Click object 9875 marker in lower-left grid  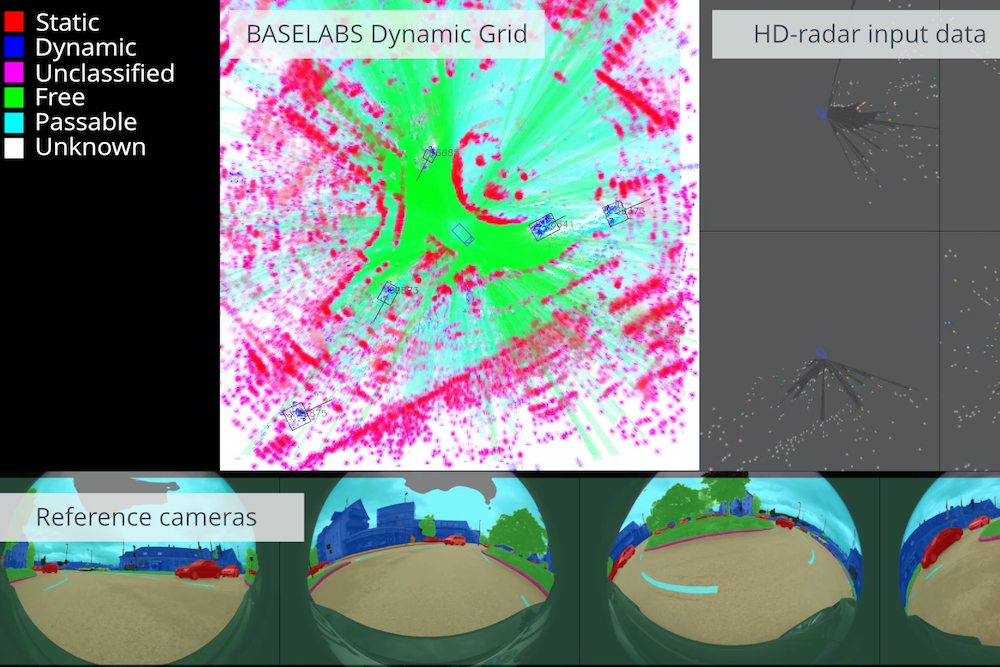[x=296, y=415]
